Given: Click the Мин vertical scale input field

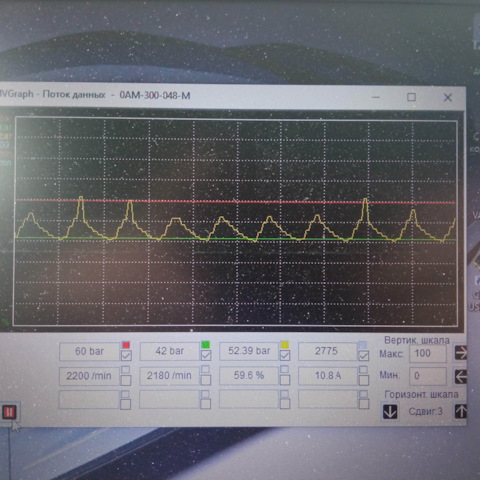Looking at the screenshot, I should click(428, 376).
